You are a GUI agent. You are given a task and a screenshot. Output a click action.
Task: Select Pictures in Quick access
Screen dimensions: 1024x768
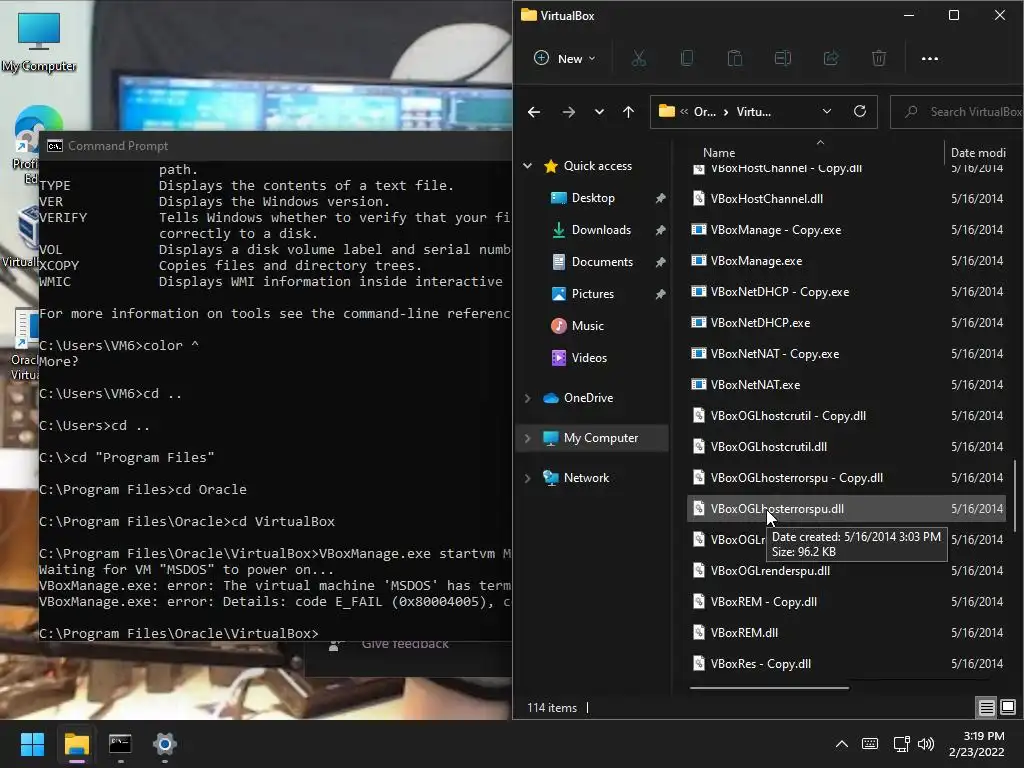(592, 294)
